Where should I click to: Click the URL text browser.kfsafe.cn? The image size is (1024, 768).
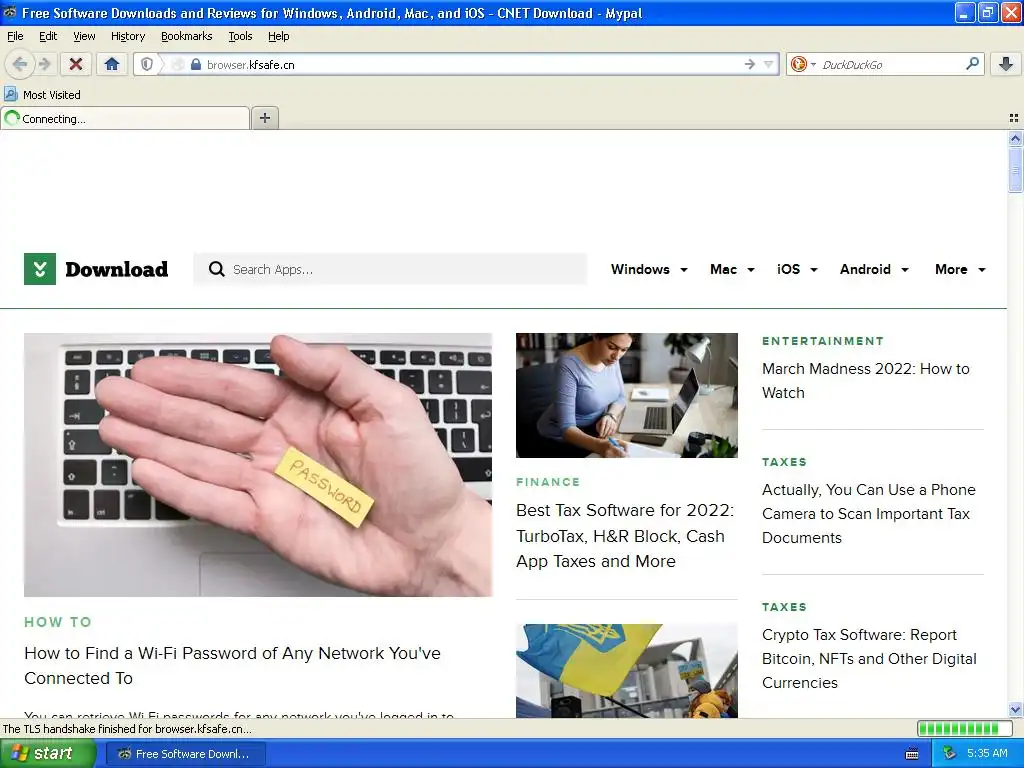(x=251, y=65)
